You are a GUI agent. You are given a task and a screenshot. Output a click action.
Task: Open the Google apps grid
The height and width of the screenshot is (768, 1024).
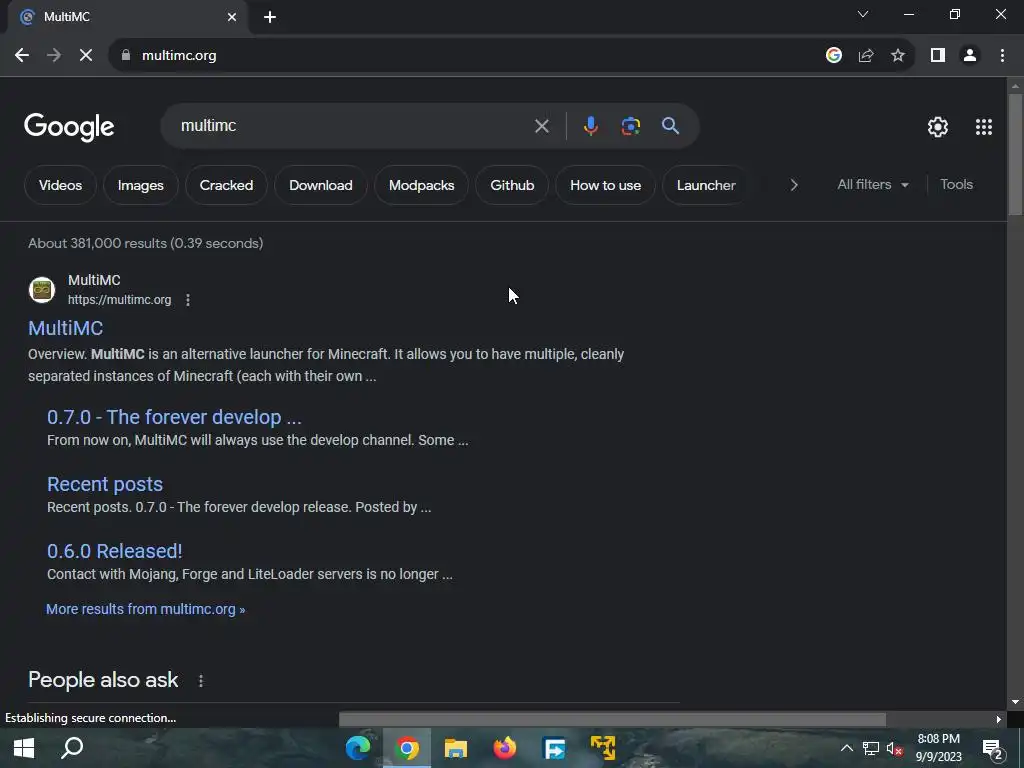(984, 127)
